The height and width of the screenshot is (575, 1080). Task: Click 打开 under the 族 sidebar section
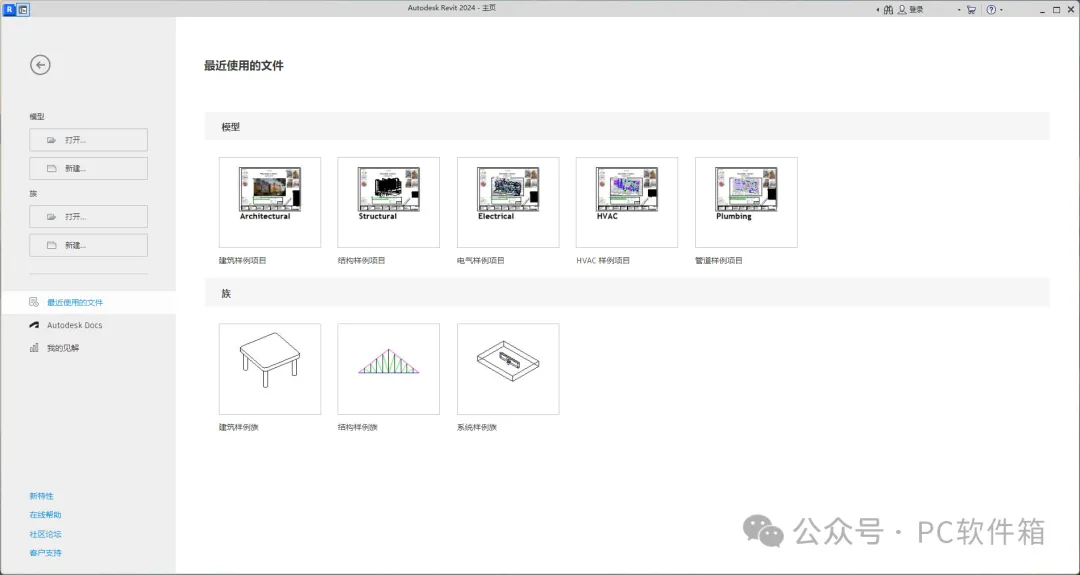[88, 217]
